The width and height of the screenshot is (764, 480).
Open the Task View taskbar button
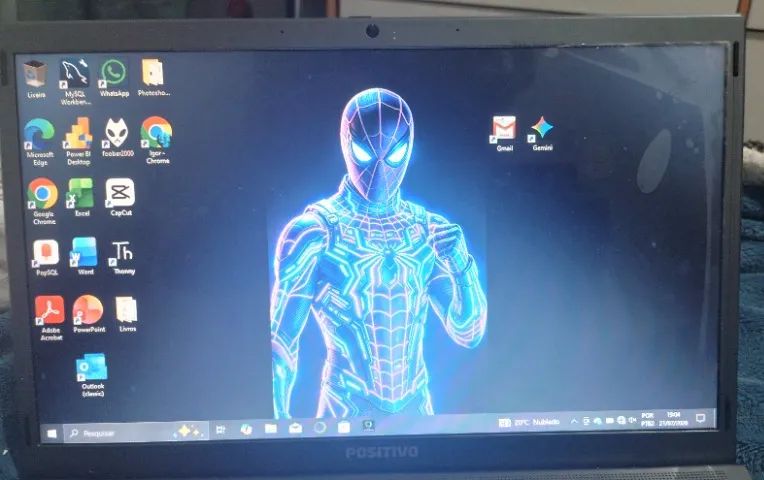coord(221,430)
